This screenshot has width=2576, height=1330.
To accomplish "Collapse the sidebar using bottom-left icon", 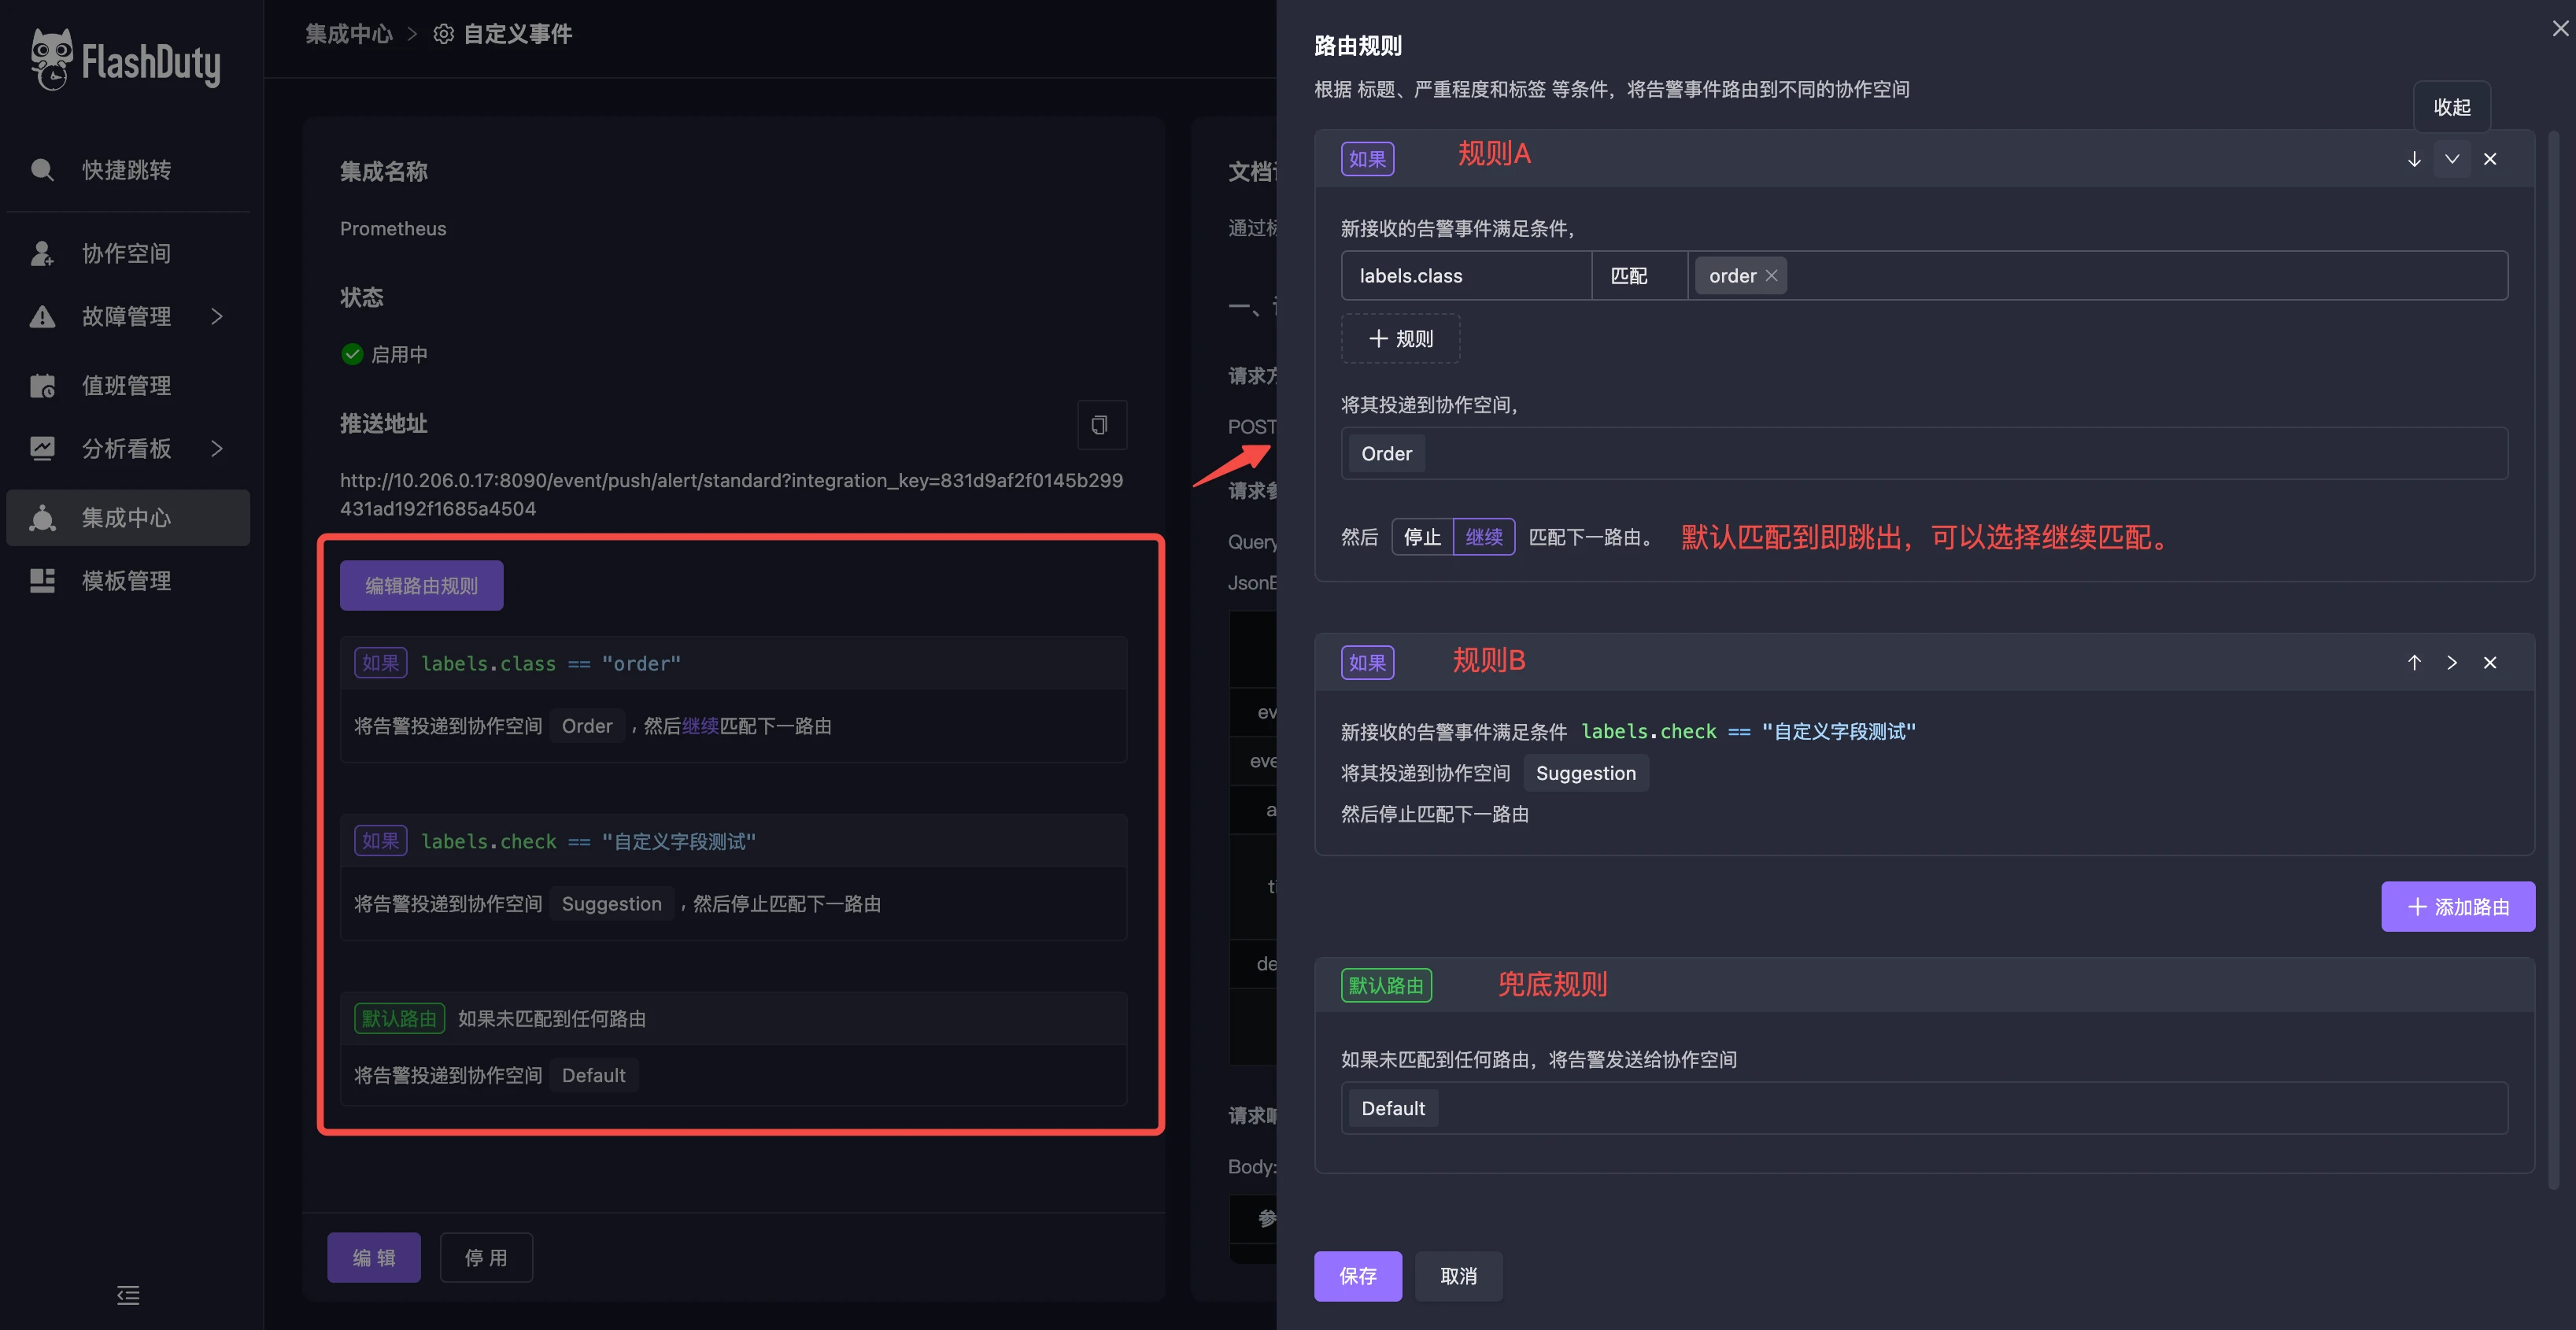I will [128, 1295].
